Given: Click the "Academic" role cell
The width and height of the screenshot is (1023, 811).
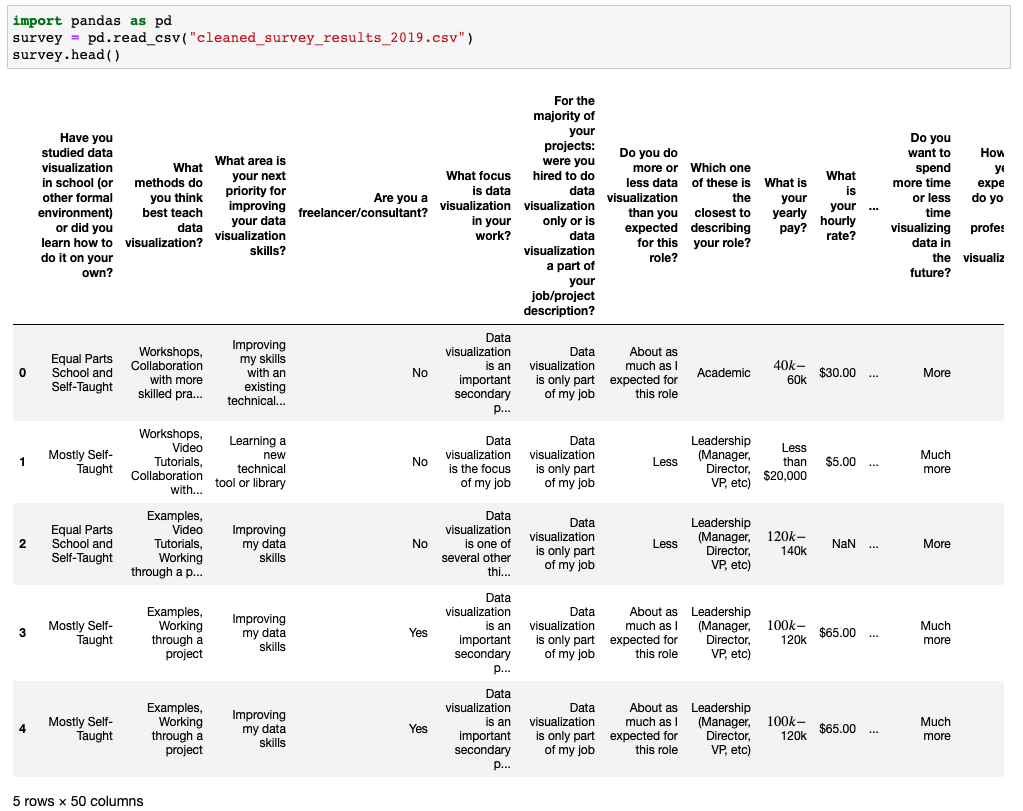Looking at the screenshot, I should click(723, 373).
